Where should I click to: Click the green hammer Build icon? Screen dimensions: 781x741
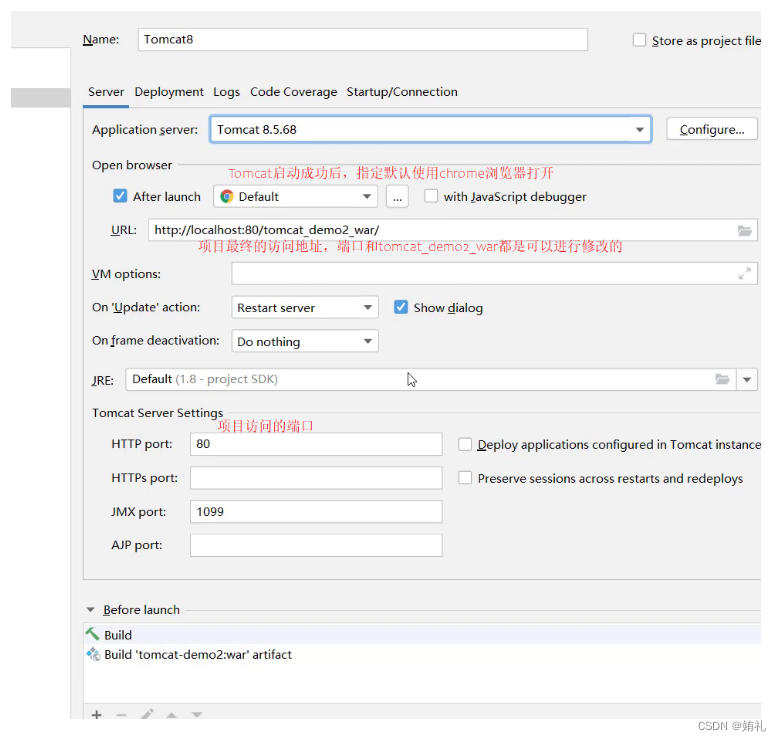pyautogui.click(x=93, y=634)
